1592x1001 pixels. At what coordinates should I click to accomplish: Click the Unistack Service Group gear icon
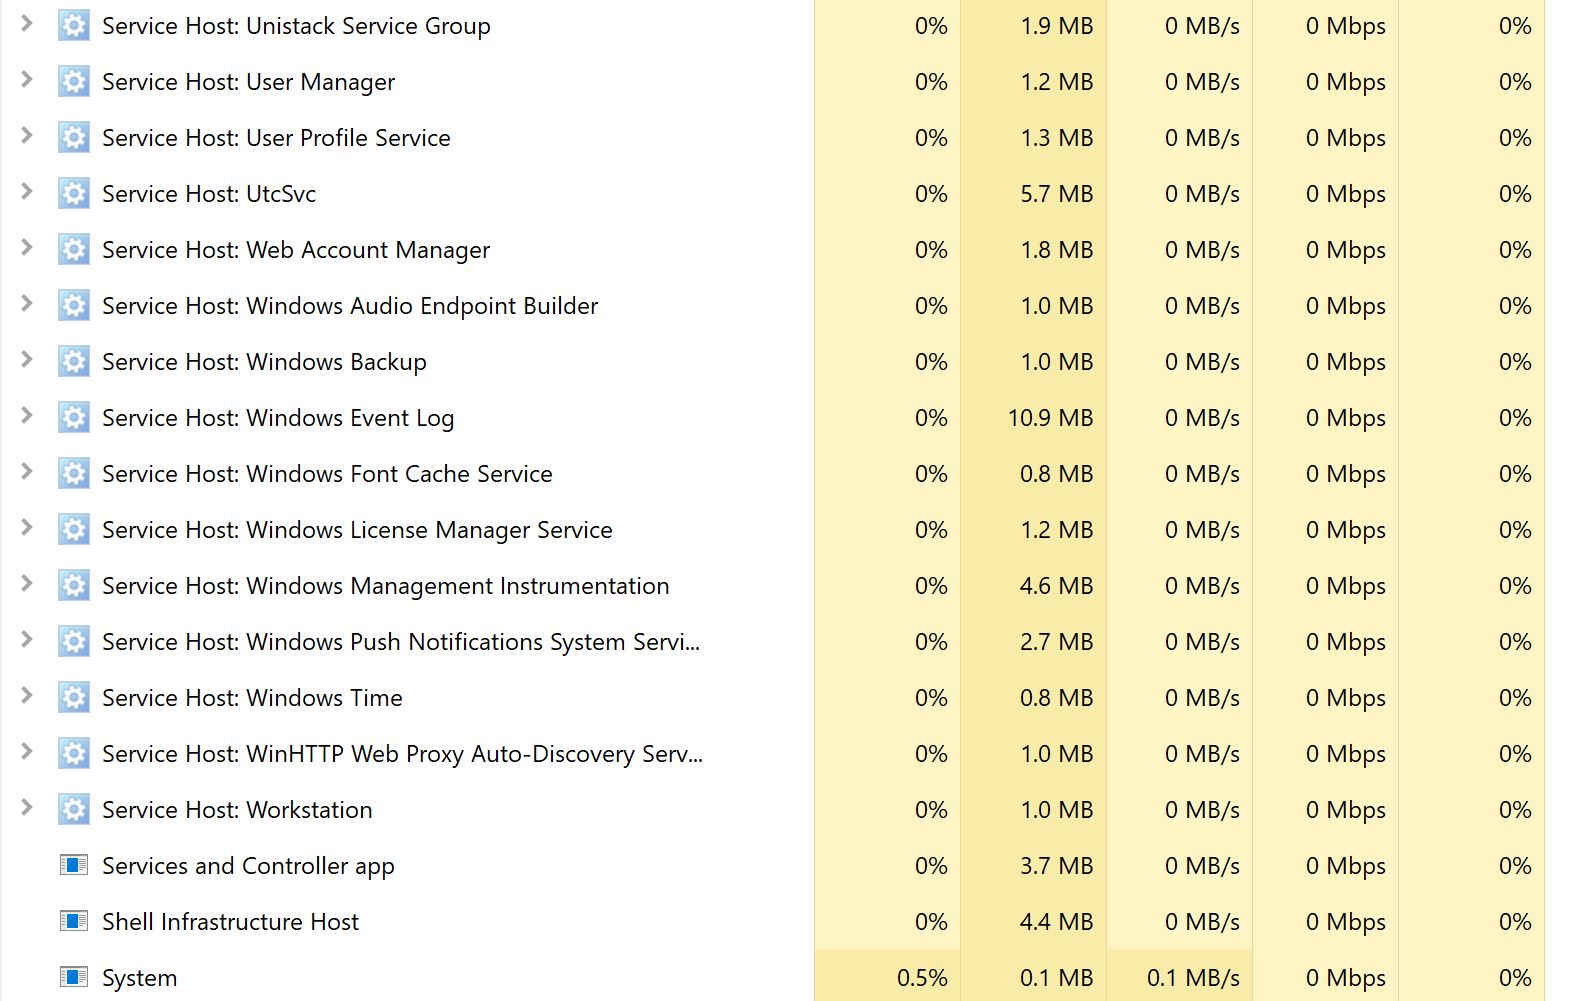click(x=73, y=25)
